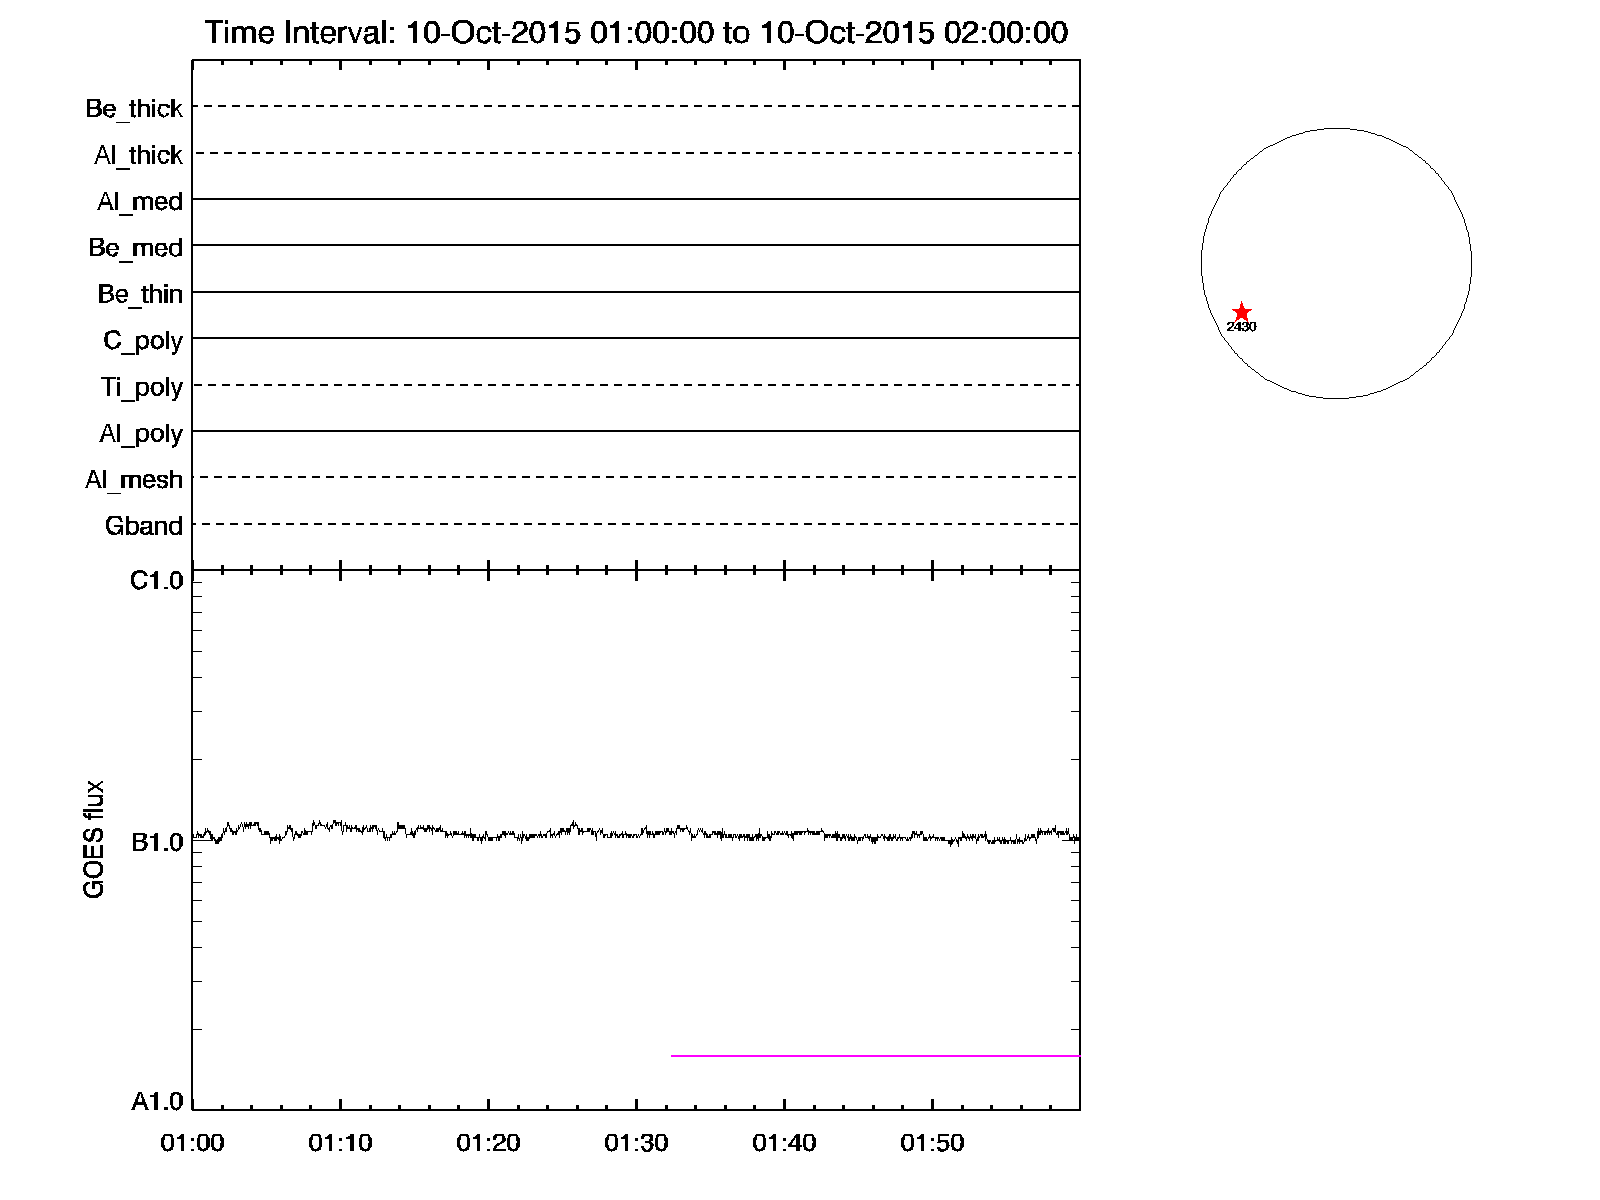Click the 01:40 time axis label

784,1143
